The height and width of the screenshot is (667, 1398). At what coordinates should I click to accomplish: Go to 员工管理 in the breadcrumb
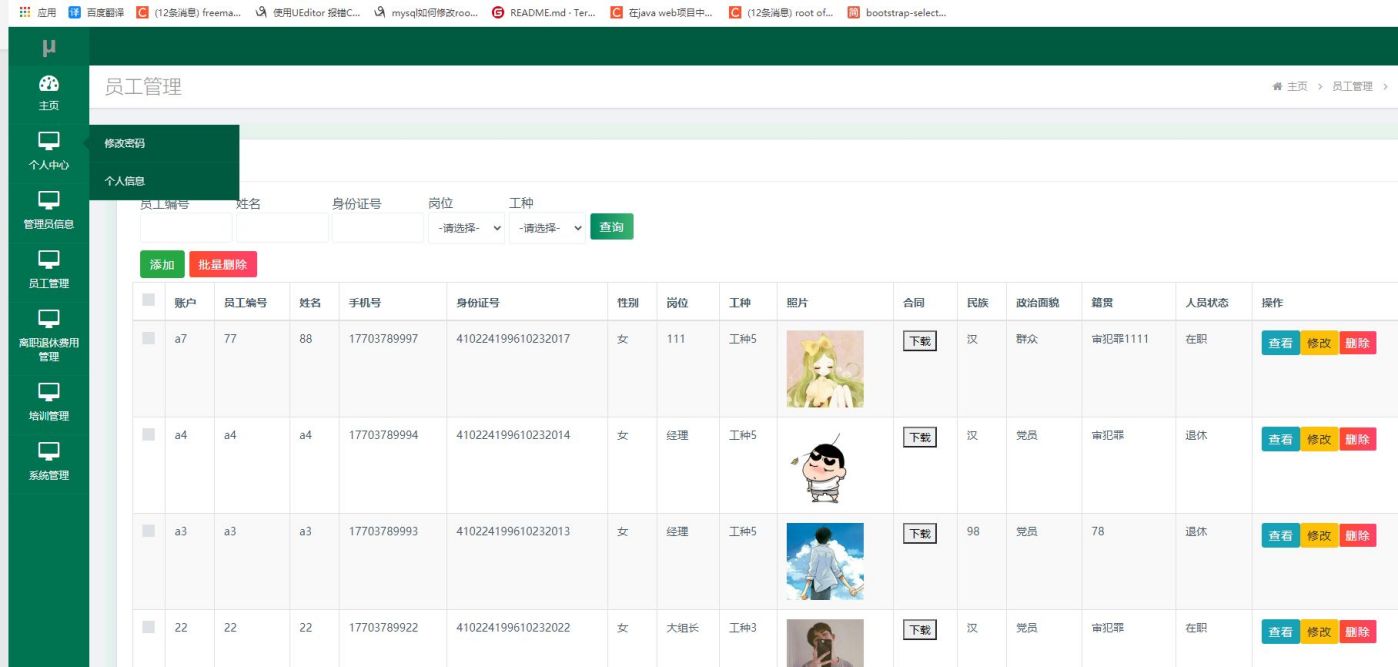point(1352,87)
